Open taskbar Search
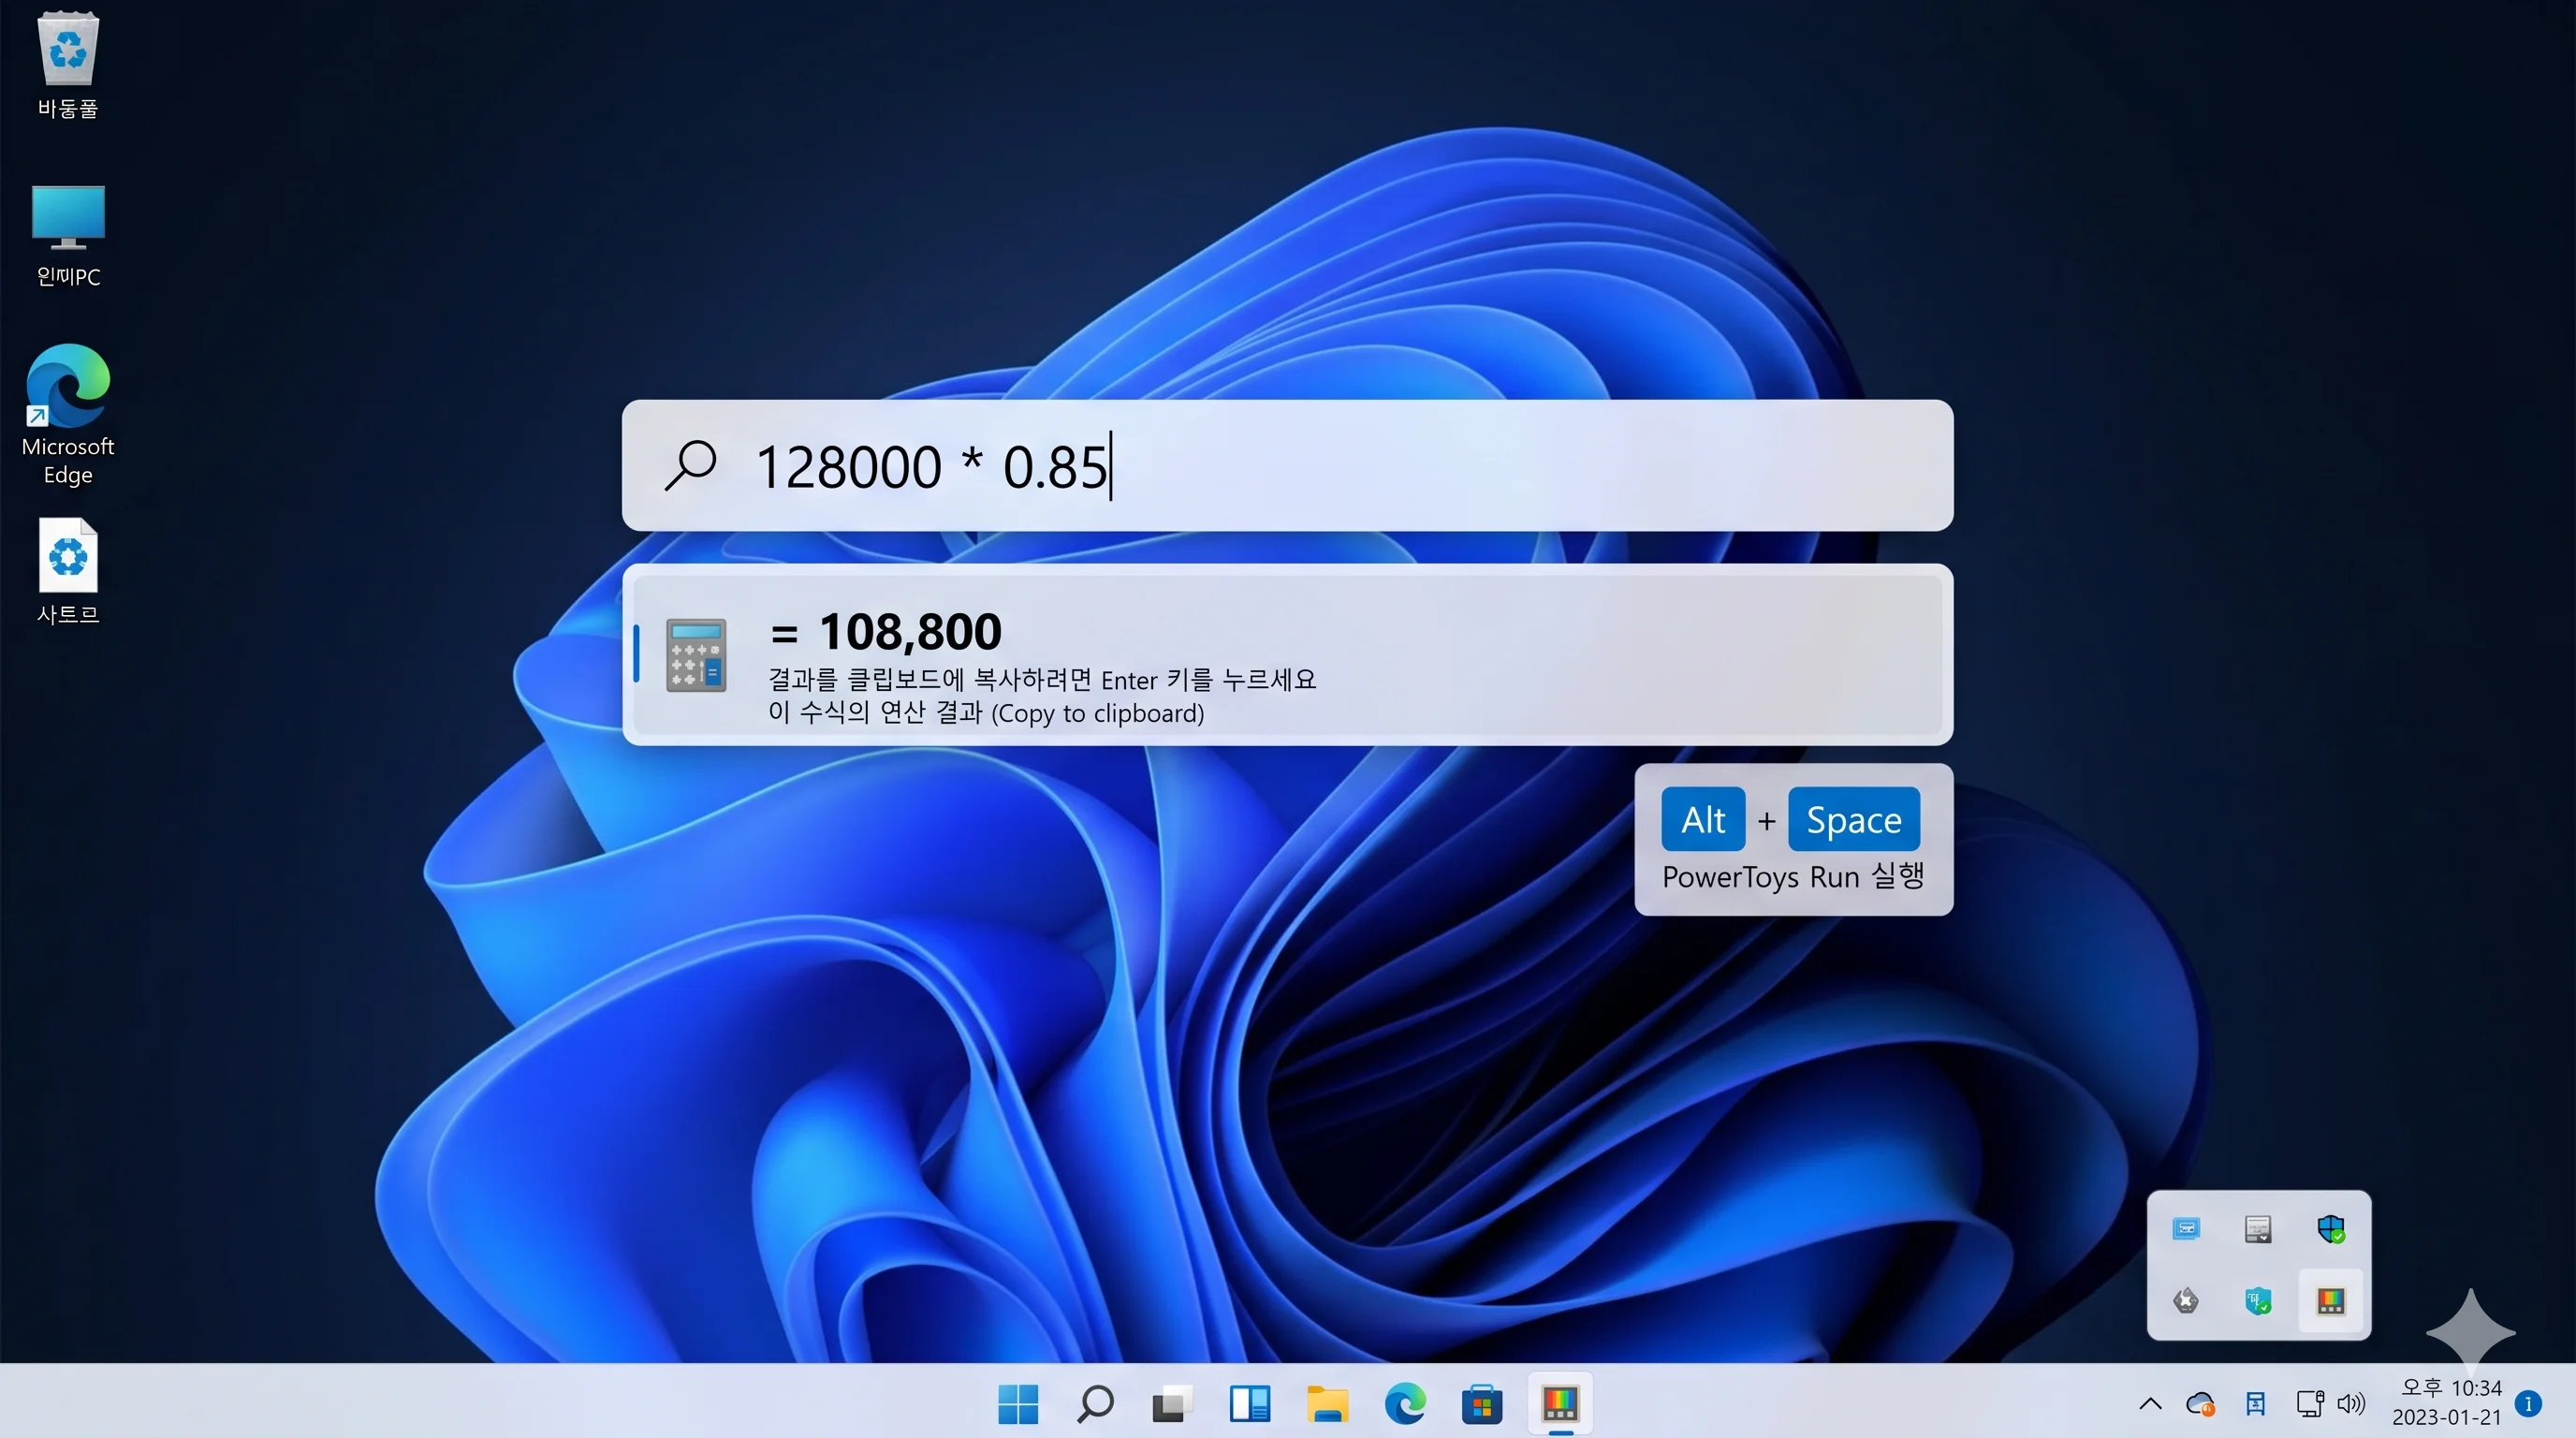This screenshot has height=1438, width=2576. click(x=1095, y=1404)
